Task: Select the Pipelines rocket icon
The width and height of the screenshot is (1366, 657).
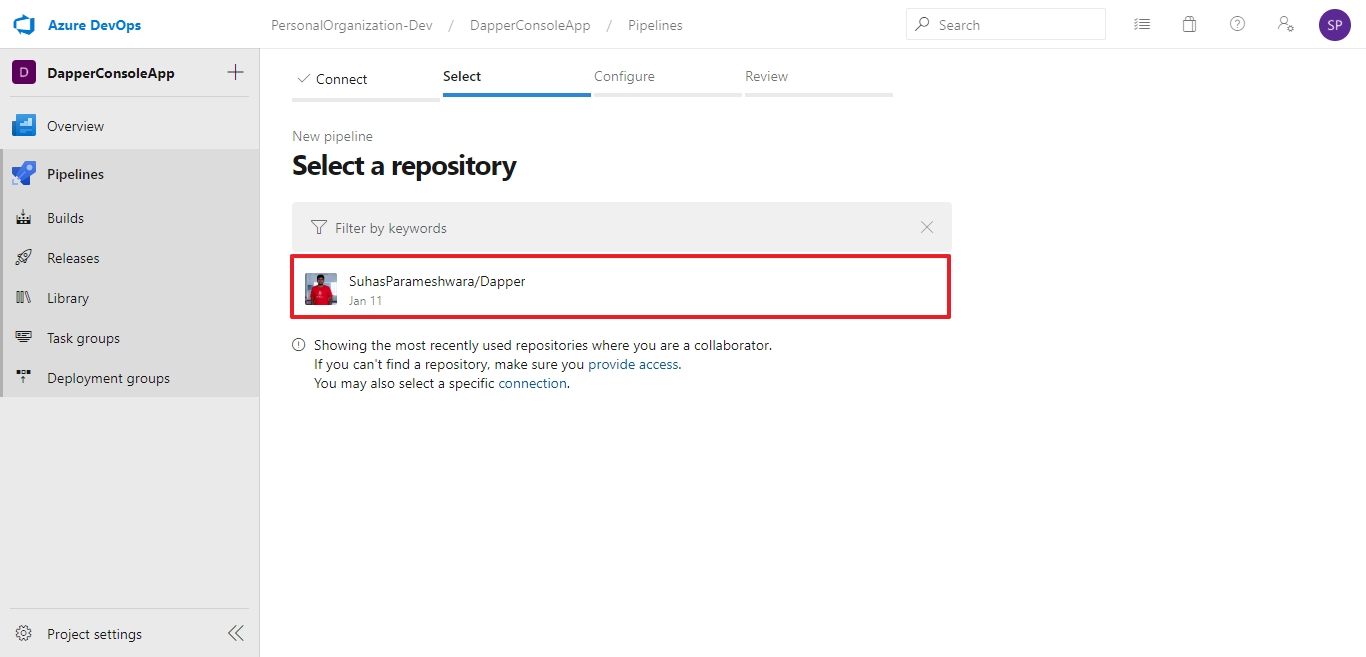Action: pyautogui.click(x=24, y=174)
